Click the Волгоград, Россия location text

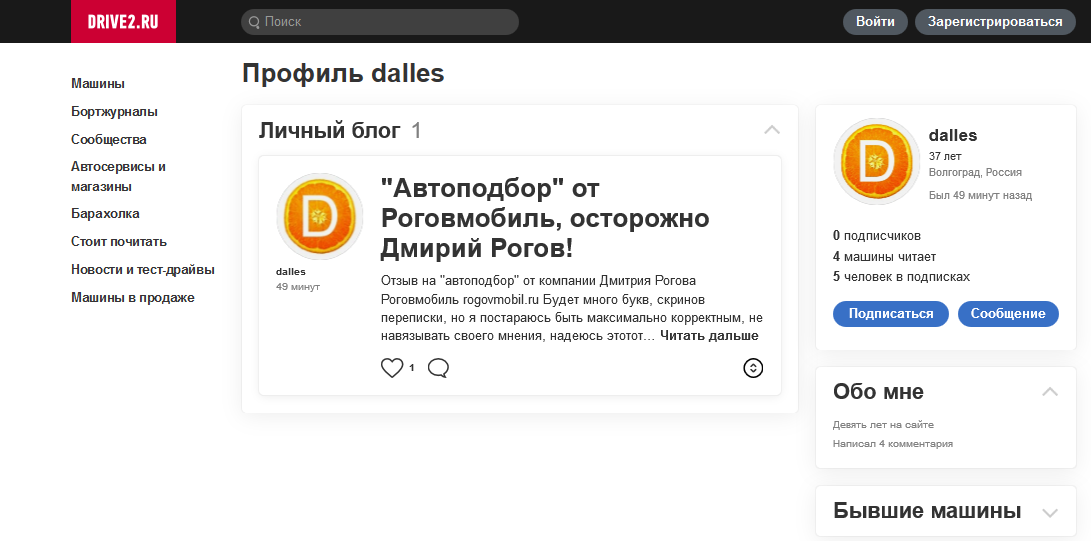point(975,172)
